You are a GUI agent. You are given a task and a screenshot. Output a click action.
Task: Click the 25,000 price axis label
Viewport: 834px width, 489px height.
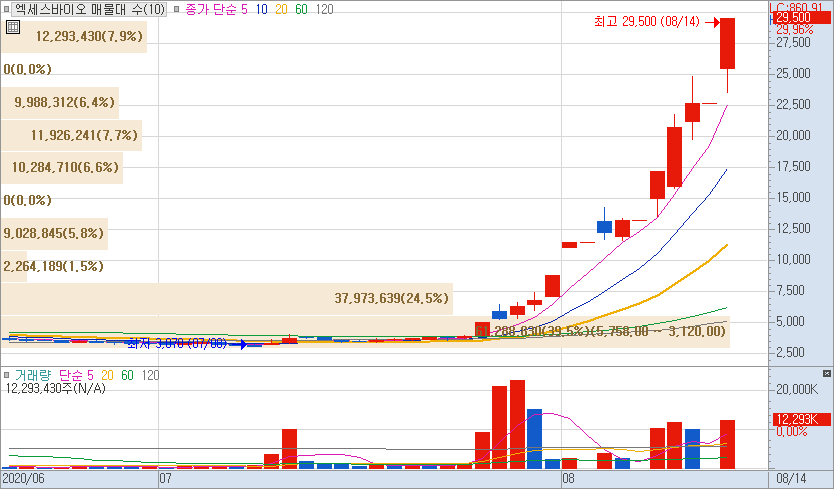pos(793,73)
